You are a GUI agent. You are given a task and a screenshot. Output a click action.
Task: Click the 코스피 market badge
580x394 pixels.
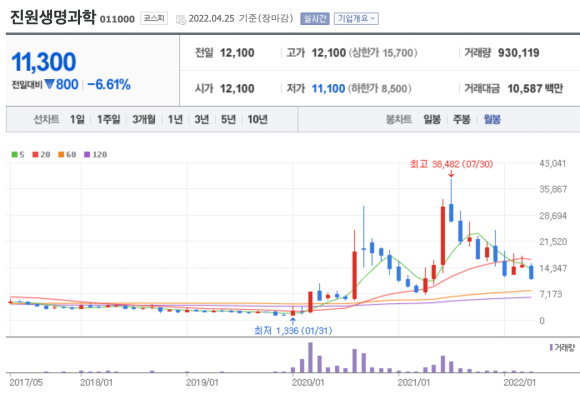point(154,18)
